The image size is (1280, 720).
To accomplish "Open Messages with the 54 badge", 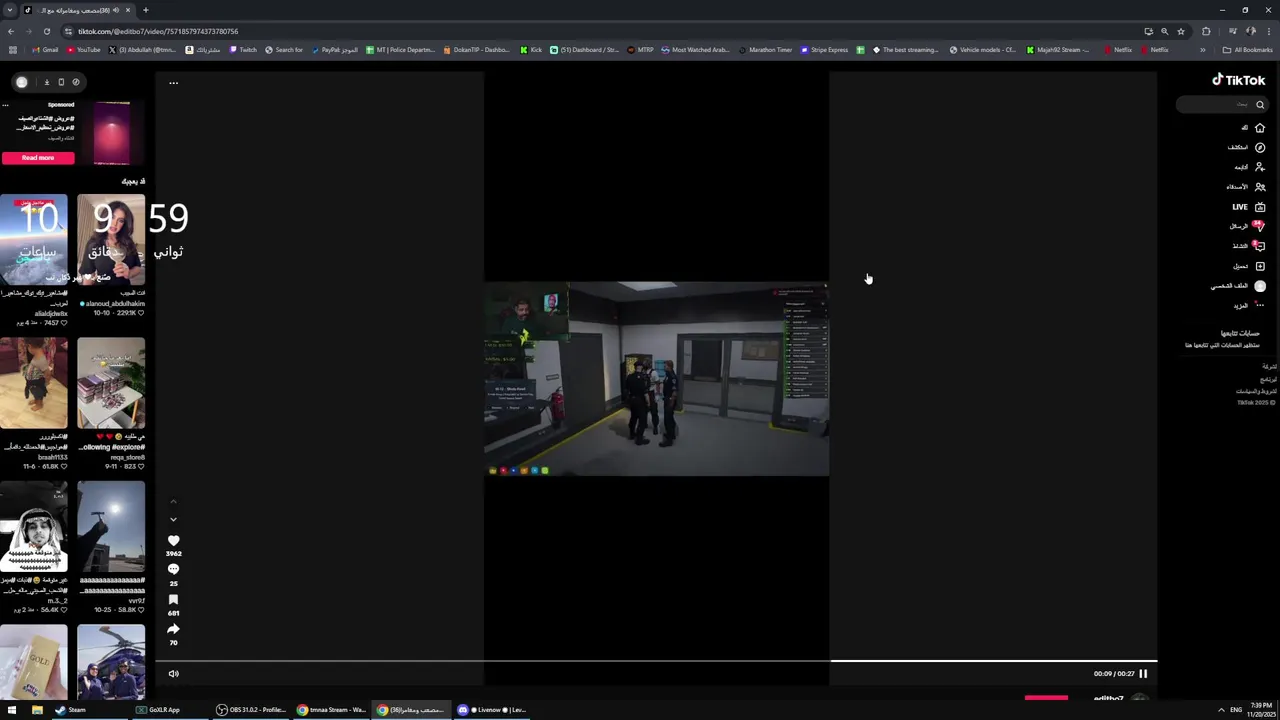I will [1259, 226].
